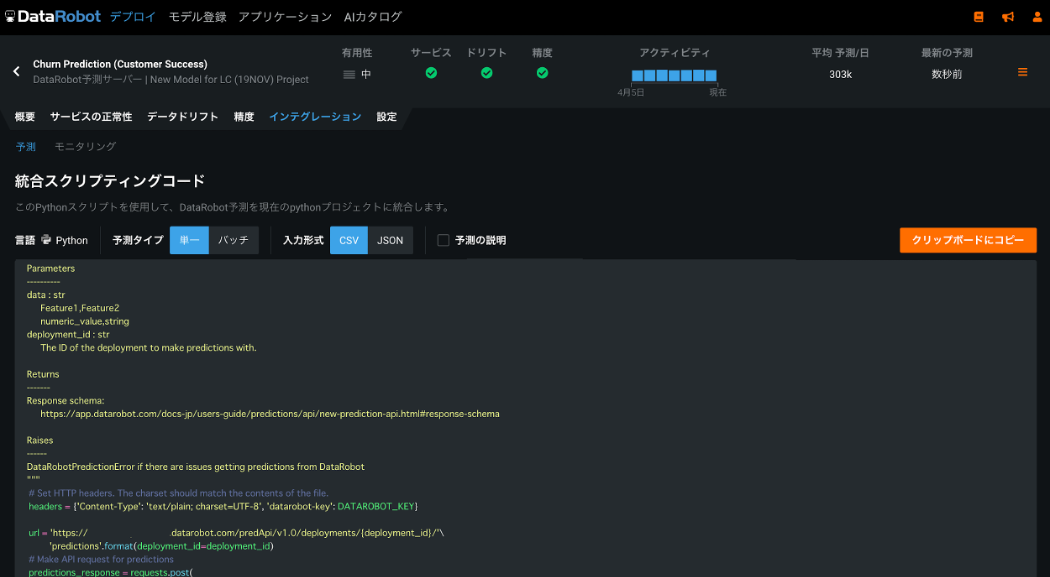The image size is (1050, 577).
Task: Click the 'deployment_id : str' line
Action: 68,334
